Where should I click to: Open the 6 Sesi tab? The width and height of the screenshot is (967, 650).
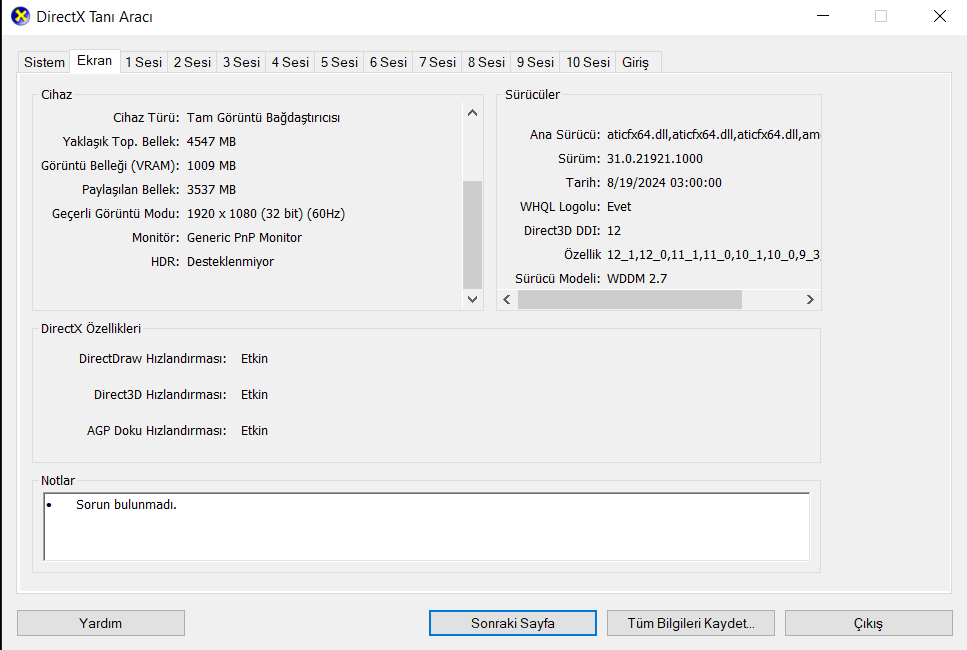click(389, 62)
